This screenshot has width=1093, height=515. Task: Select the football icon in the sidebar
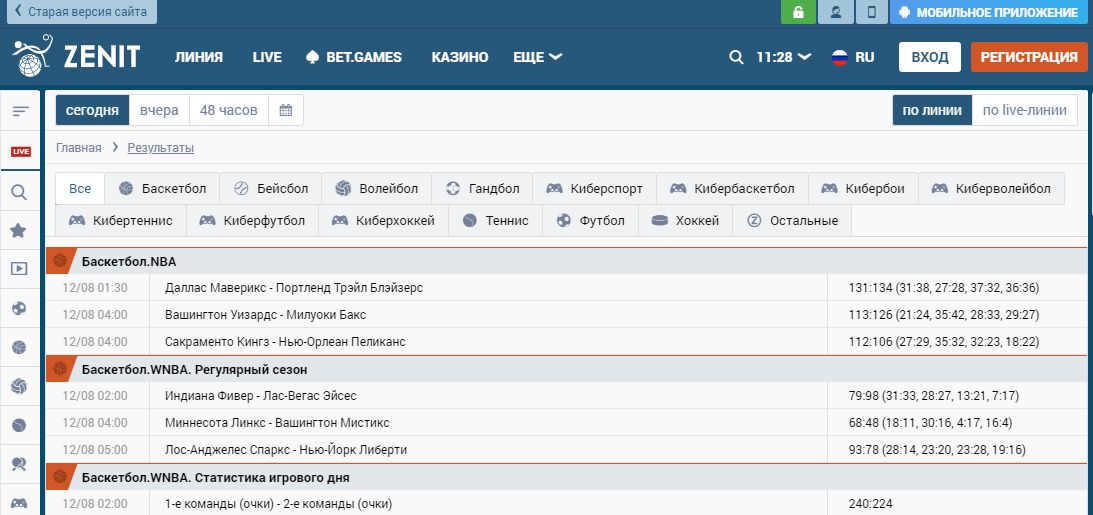click(x=19, y=308)
